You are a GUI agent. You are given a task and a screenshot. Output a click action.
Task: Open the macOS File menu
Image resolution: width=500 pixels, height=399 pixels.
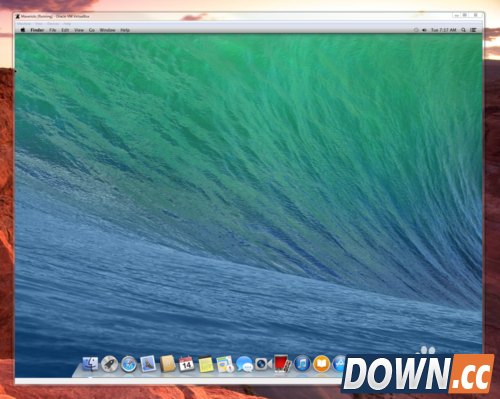click(53, 30)
